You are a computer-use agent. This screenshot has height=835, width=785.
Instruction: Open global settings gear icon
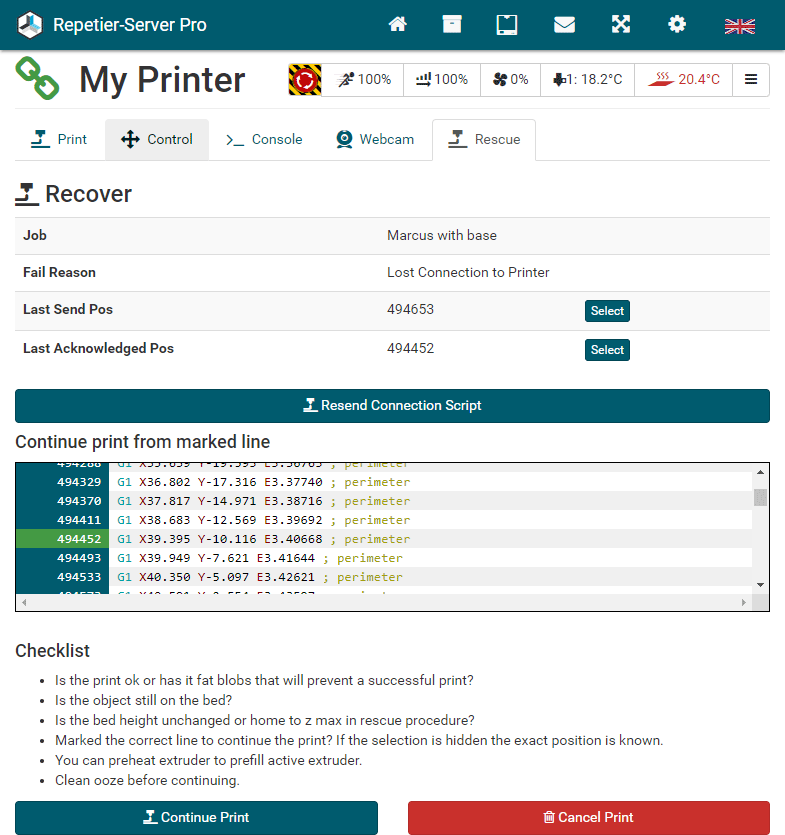677,25
